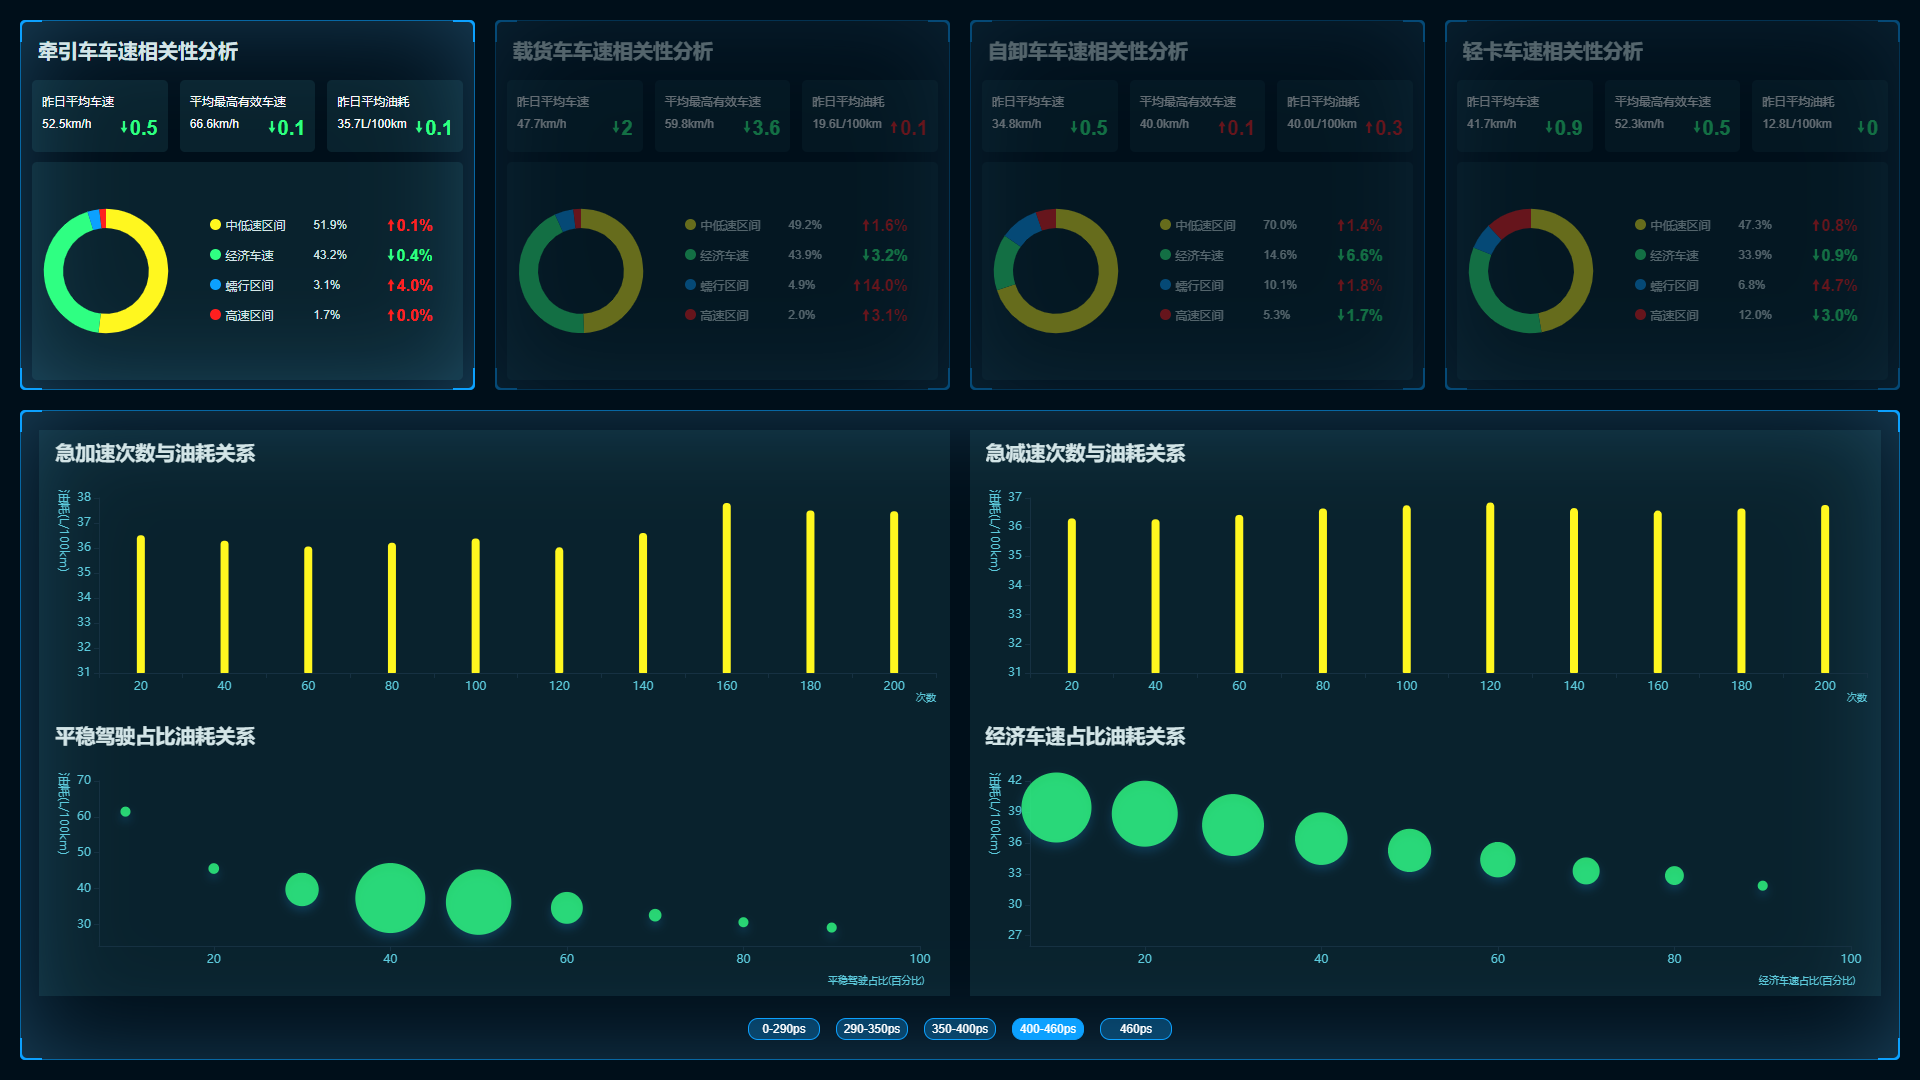Select the 0-290ps filter button
The height and width of the screenshot is (1080, 1920).
(783, 1029)
